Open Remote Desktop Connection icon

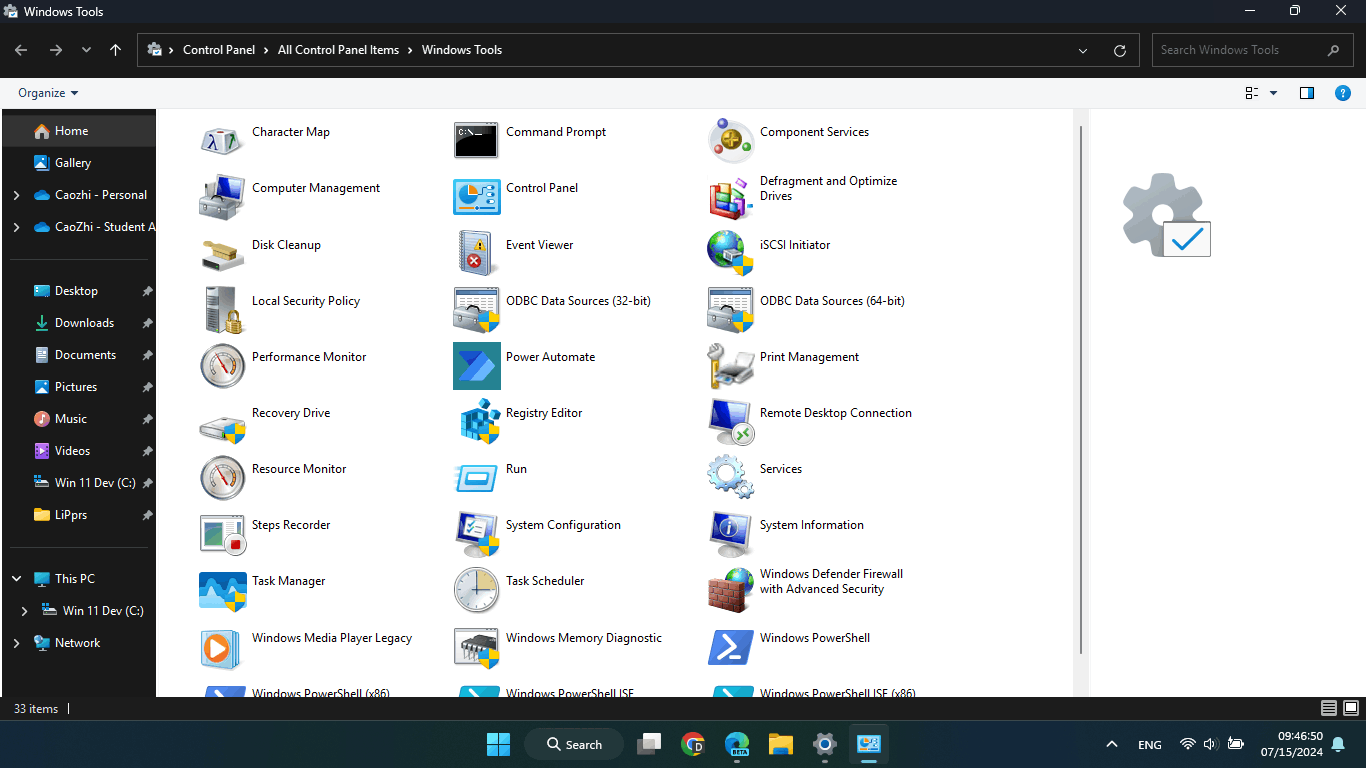pyautogui.click(x=730, y=422)
